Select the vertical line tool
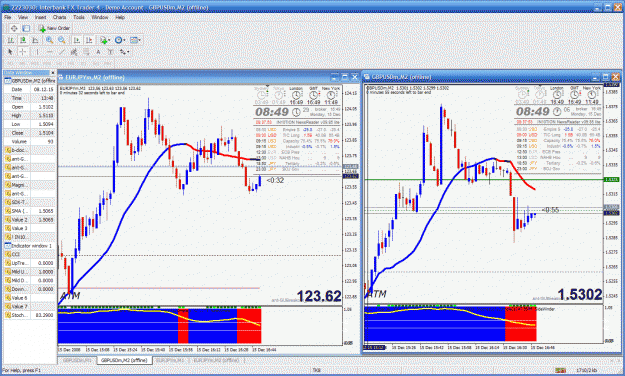The height and width of the screenshot is (376, 625). pos(37,52)
